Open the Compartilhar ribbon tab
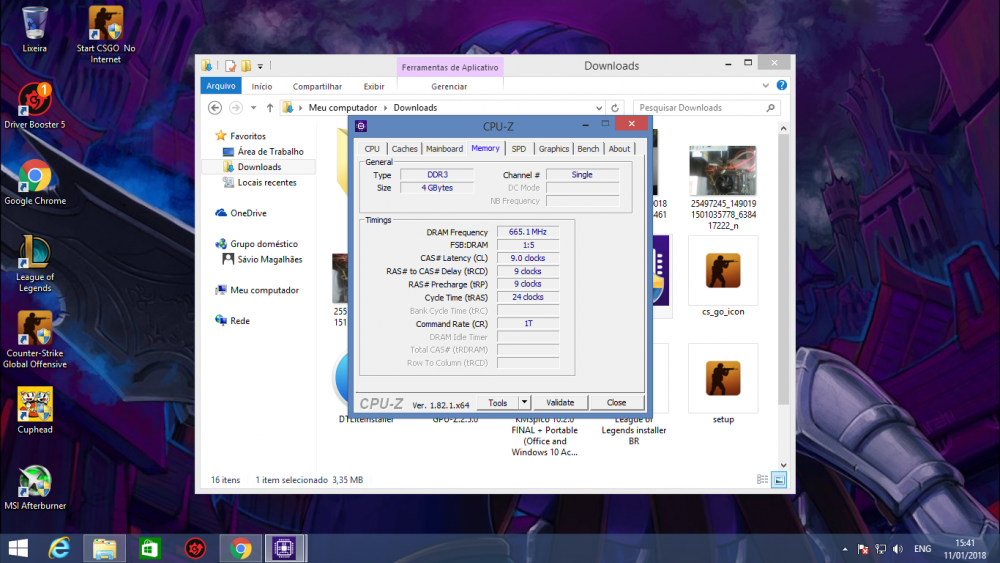The image size is (1000, 563). tap(317, 87)
